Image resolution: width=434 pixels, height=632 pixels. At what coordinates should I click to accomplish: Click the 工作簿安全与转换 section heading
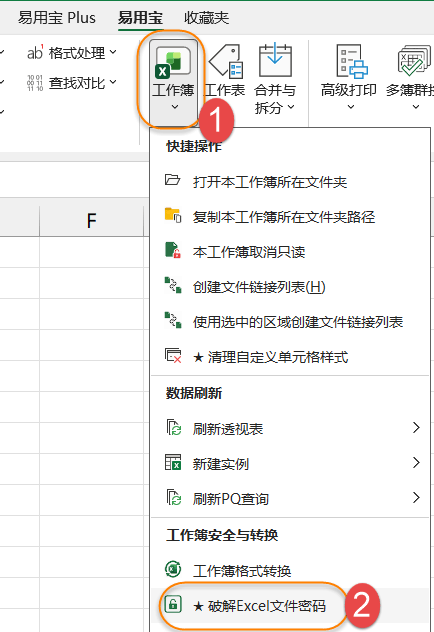[222, 535]
